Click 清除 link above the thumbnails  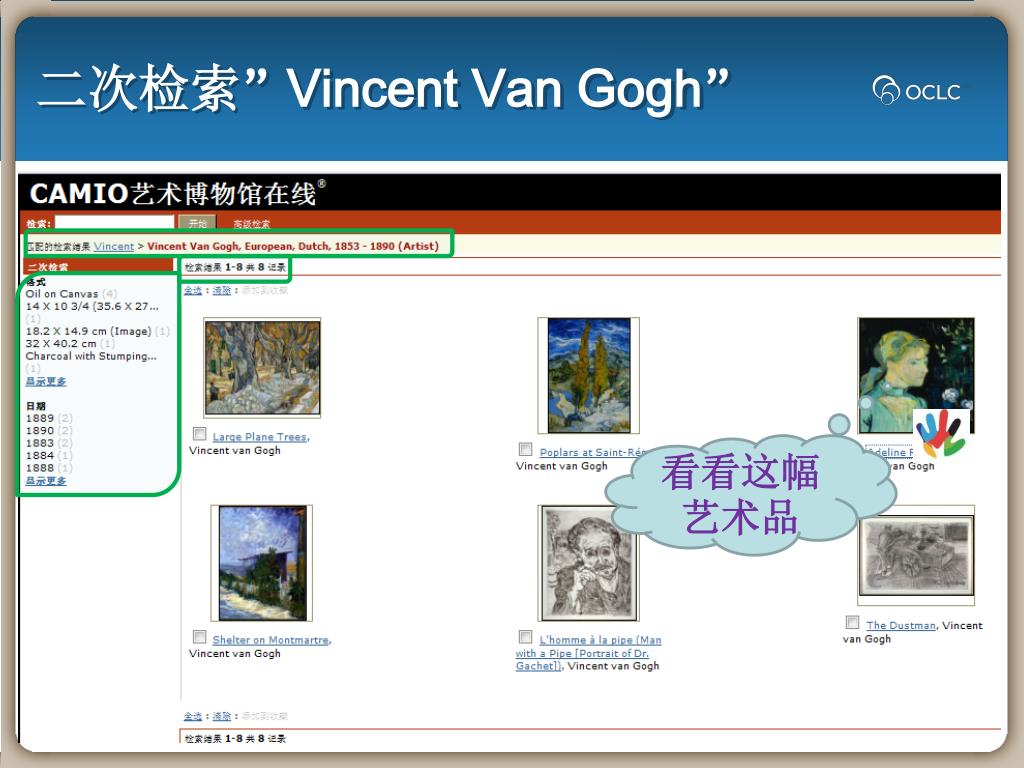221,291
